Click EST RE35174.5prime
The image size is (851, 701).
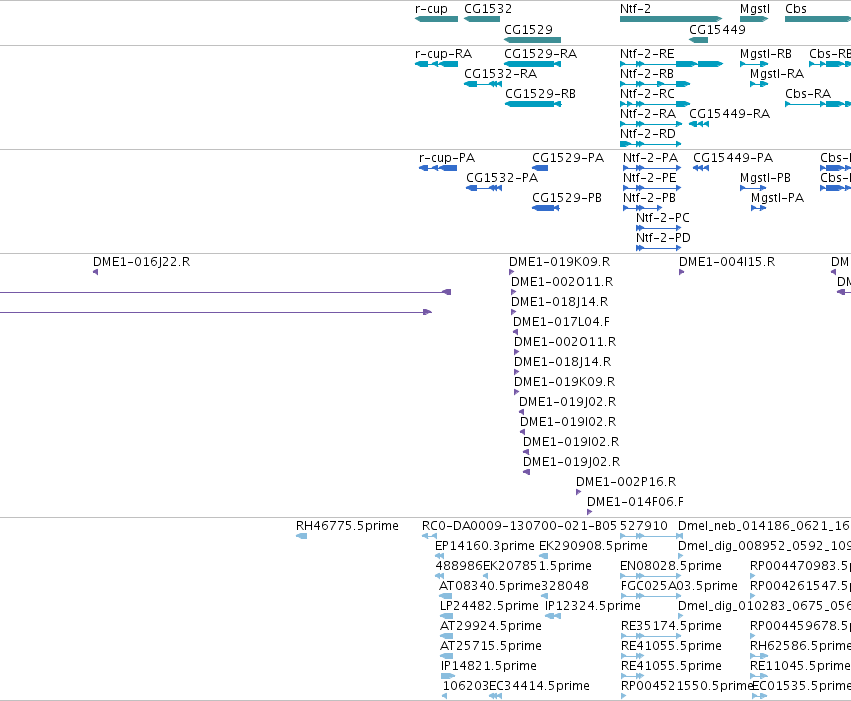point(671,626)
